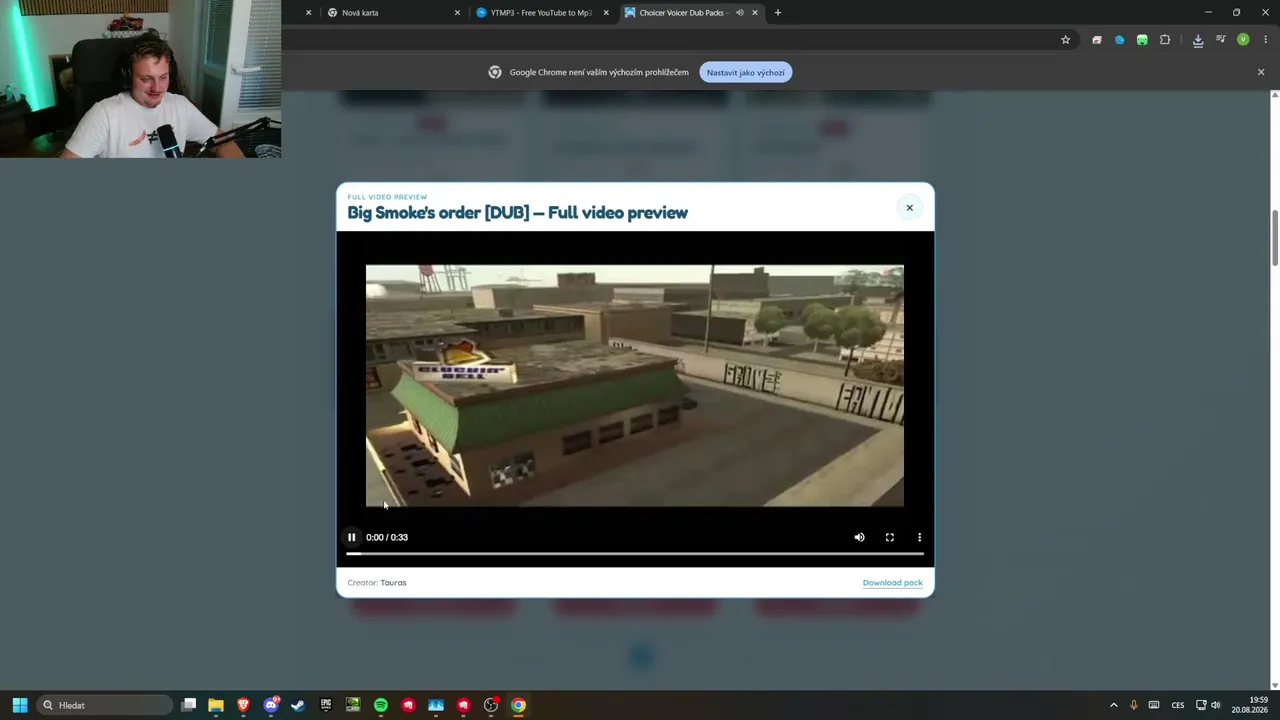Open network settings from the system tray
1280x720 pixels.
tap(1201, 705)
